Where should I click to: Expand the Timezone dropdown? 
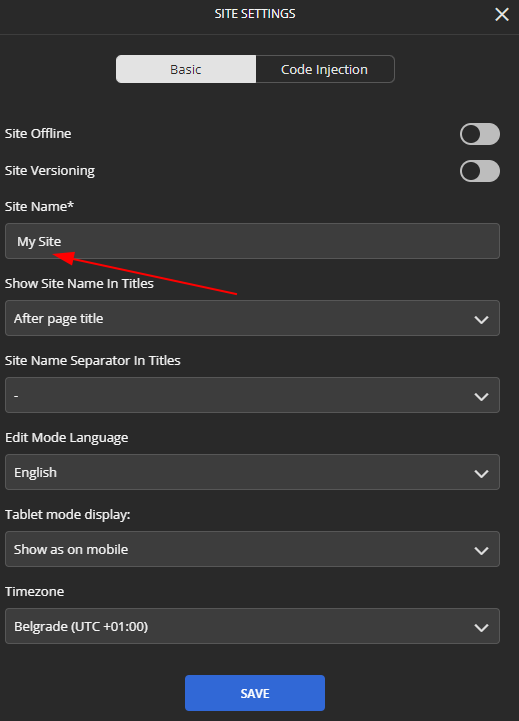pyautogui.click(x=252, y=626)
